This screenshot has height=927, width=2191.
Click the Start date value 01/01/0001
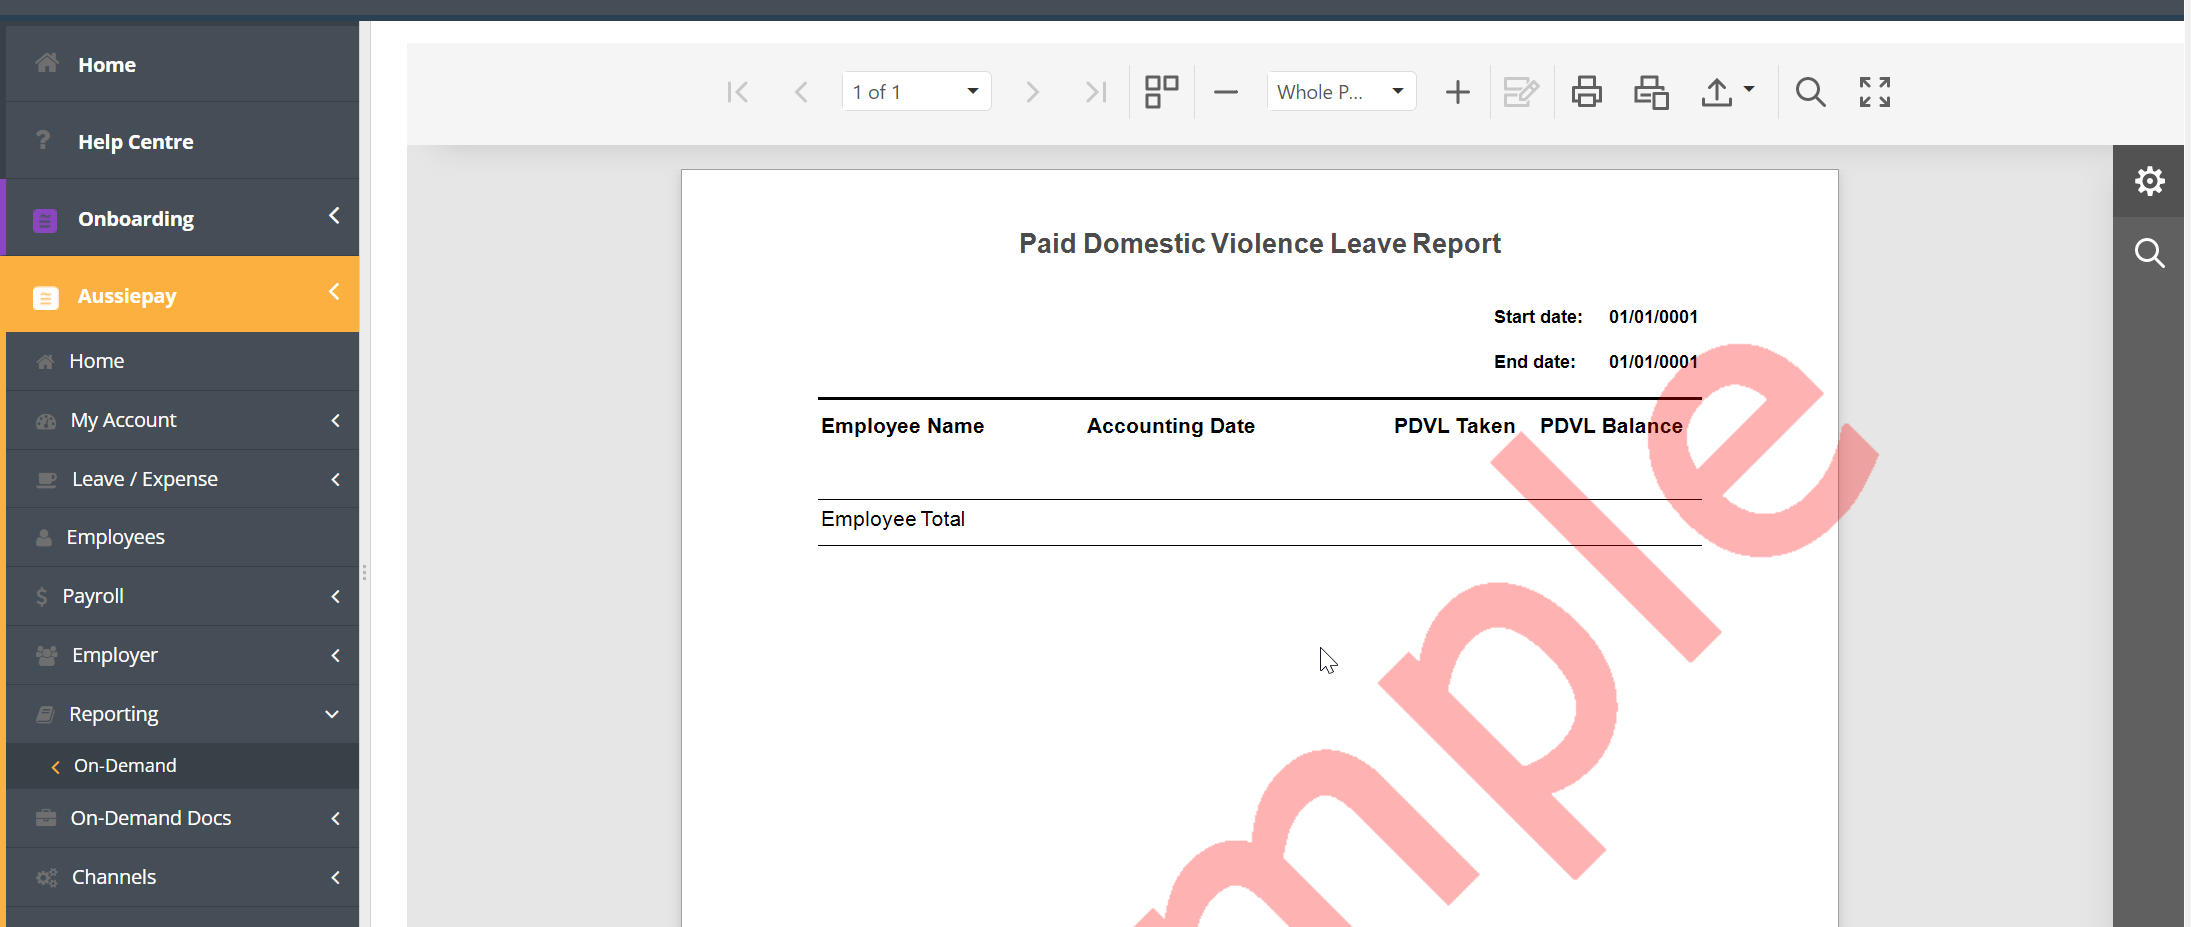(x=1653, y=317)
